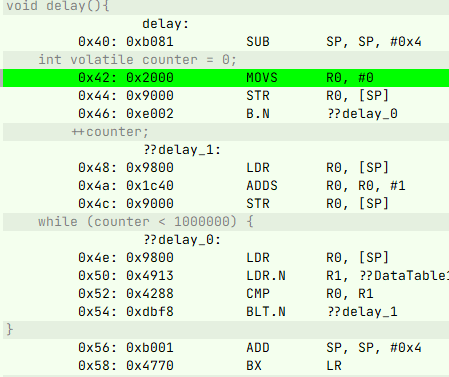This screenshot has height=377, width=449.
Task: Select the SUB SP, SP, #0x4 instruction
Action: [x=226, y=42]
